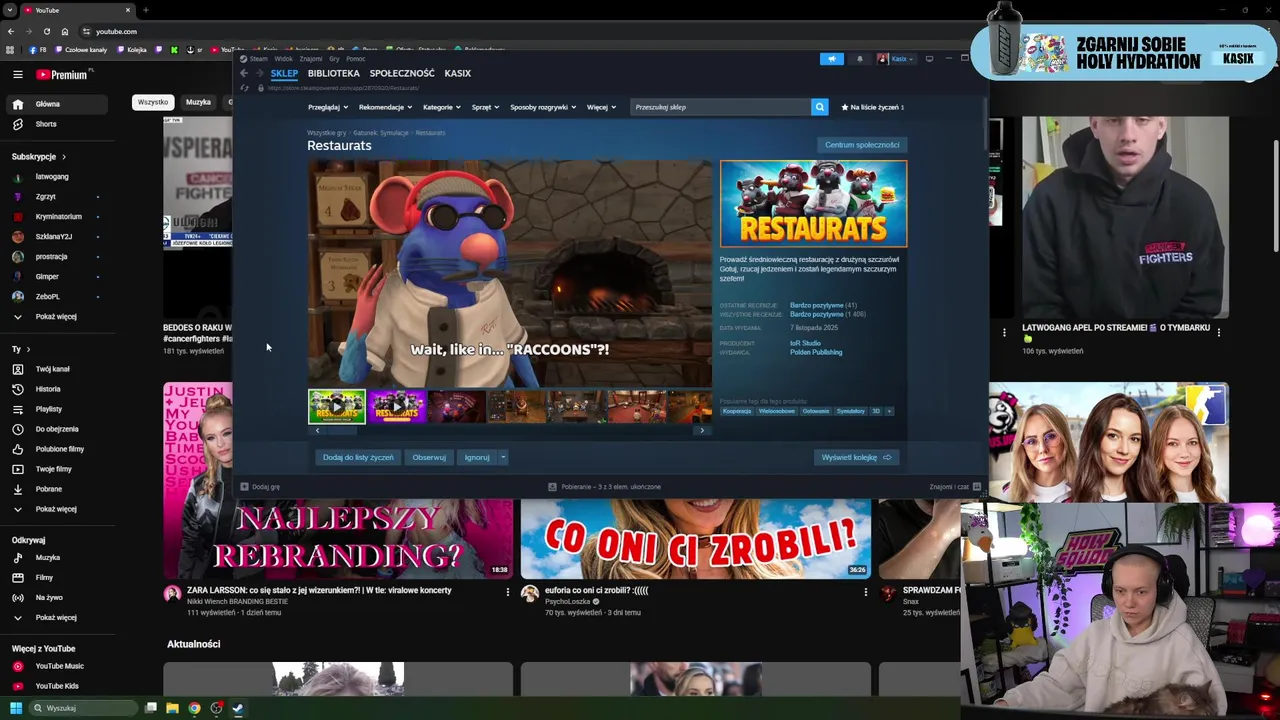Select Muzyka filter chip on YouTube
This screenshot has width=1280, height=720.
click(198, 102)
